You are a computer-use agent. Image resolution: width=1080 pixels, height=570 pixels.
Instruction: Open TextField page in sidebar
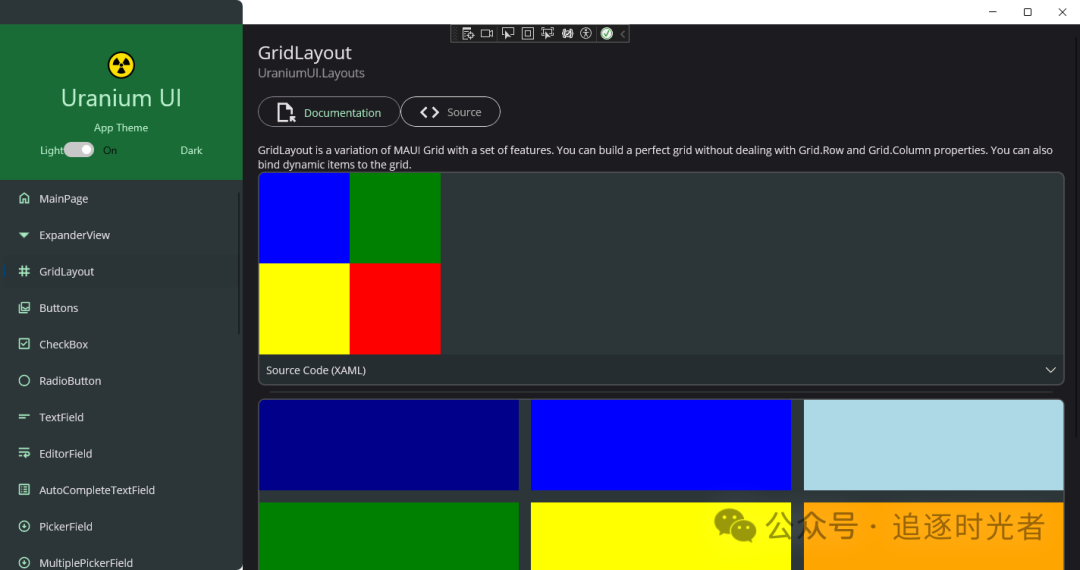[x=121, y=417]
